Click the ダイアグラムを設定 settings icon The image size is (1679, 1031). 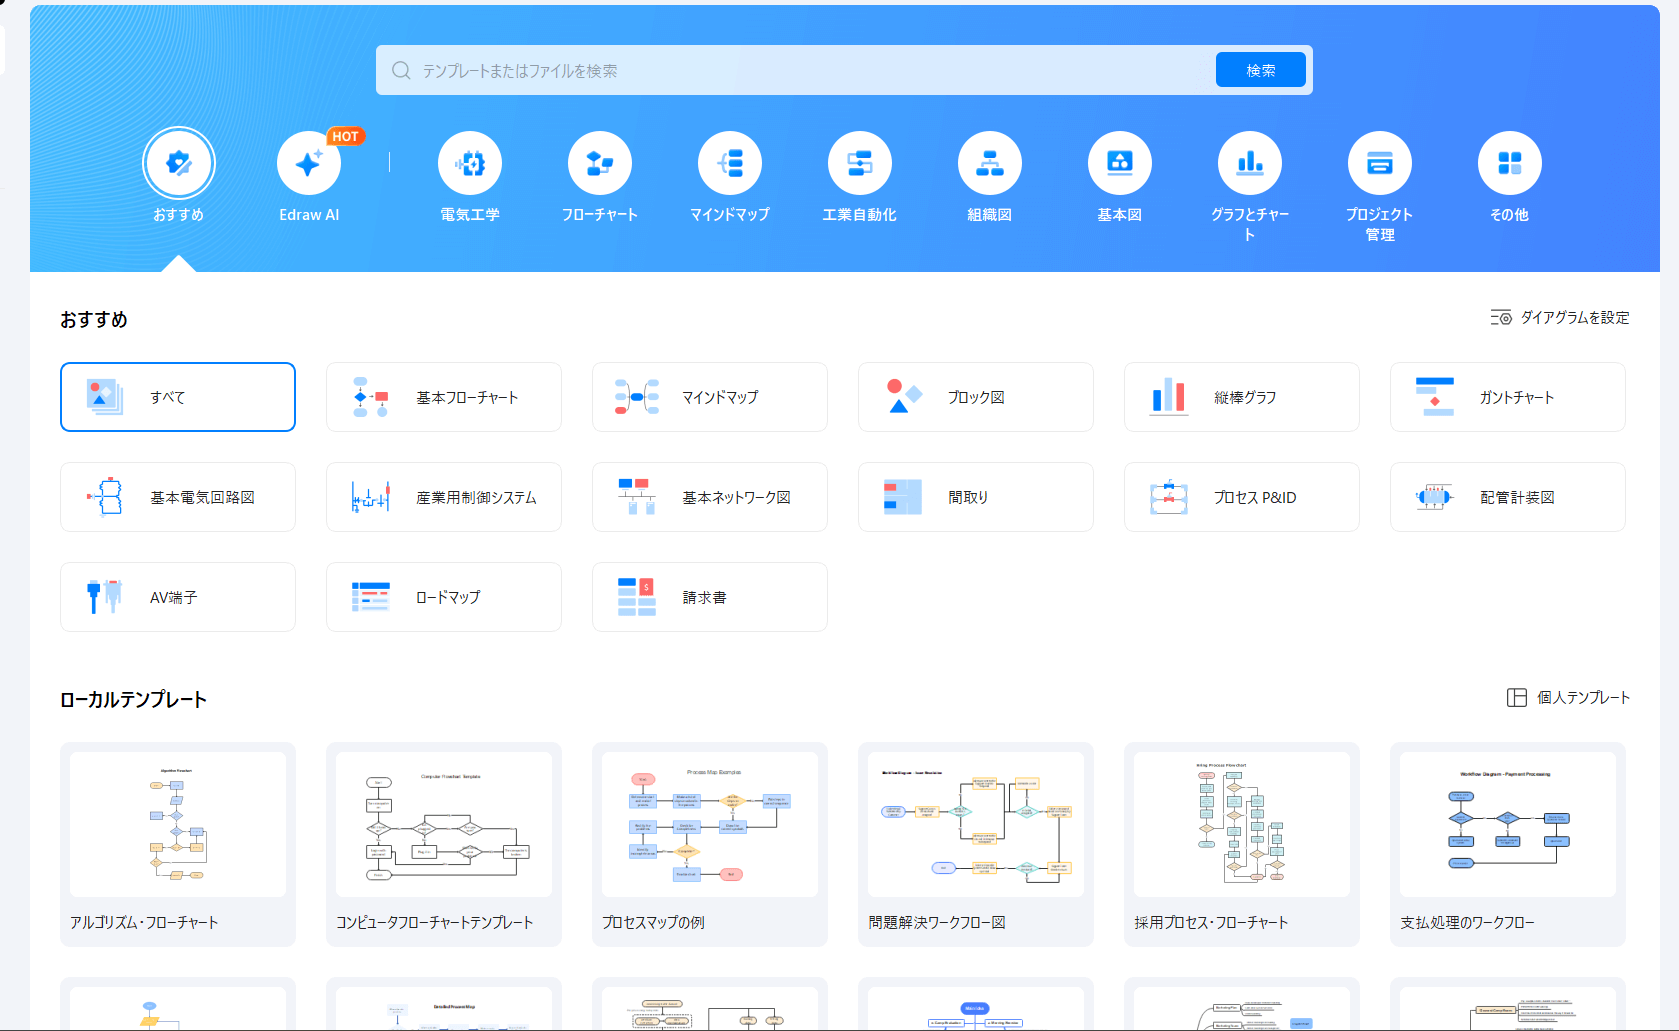point(1501,317)
